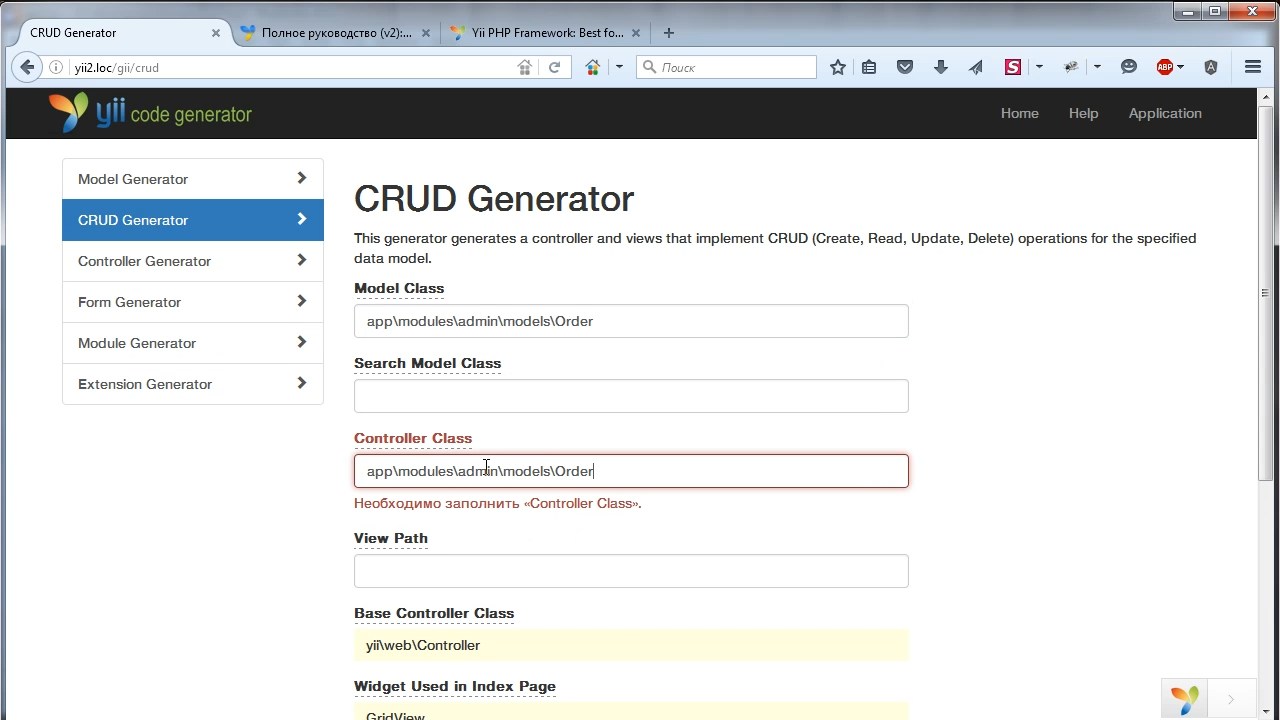The height and width of the screenshot is (720, 1280).
Task: Open the downloads arrow icon
Action: pos(940,67)
